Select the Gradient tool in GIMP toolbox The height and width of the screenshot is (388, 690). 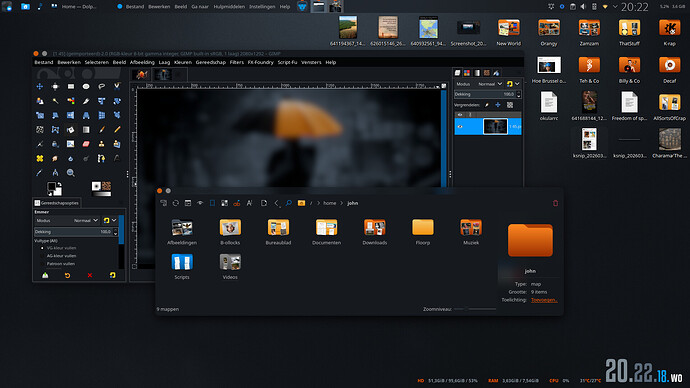tap(86, 130)
